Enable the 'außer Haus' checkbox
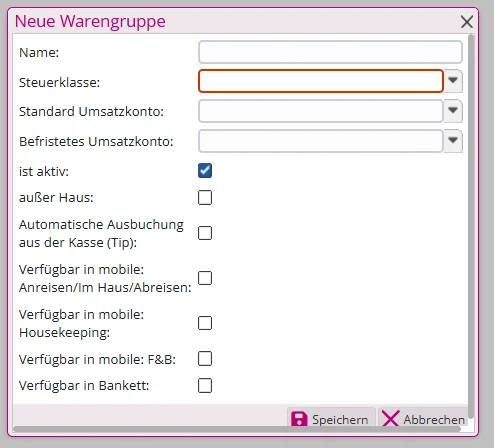Image resolution: width=494 pixels, height=448 pixels. [205, 197]
